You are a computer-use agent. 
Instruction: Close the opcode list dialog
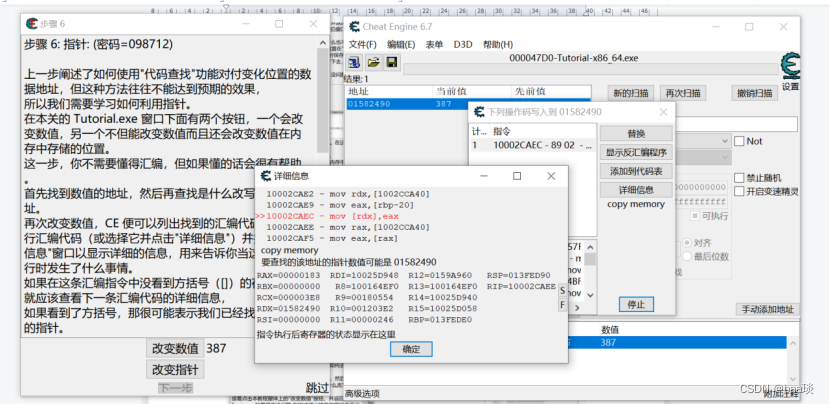tap(663, 112)
